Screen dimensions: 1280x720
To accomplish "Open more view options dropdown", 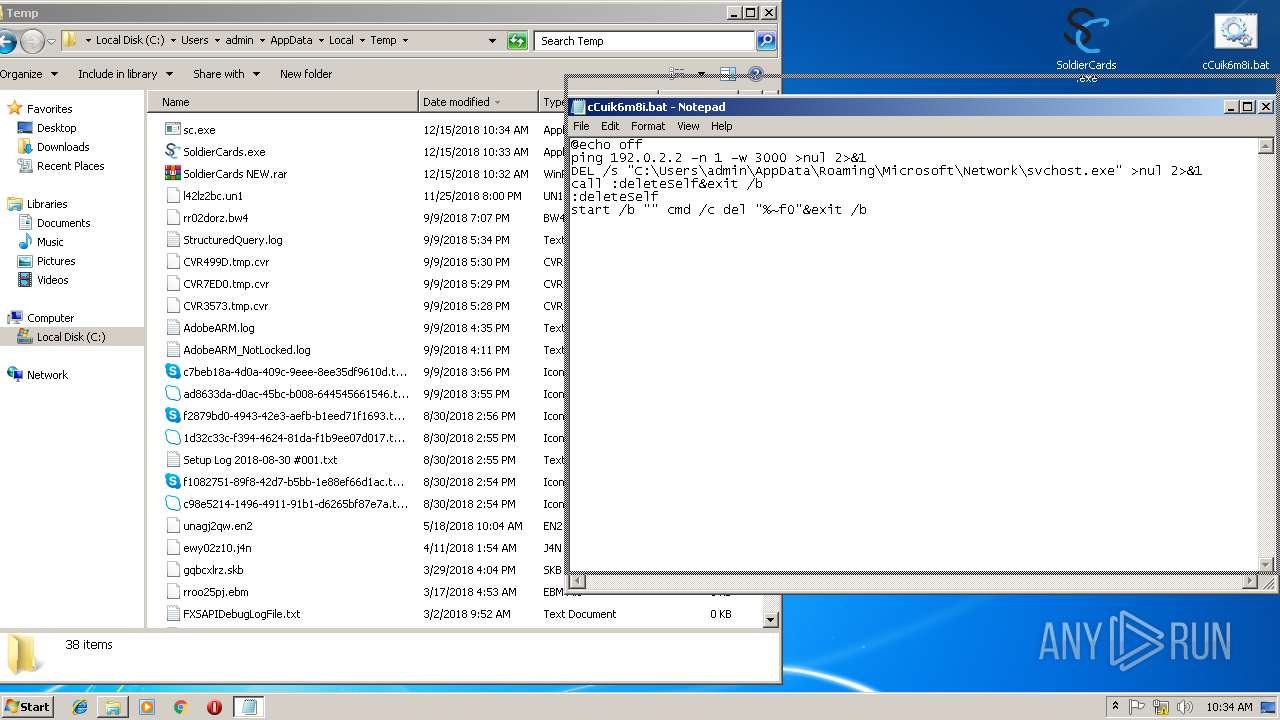I will click(701, 74).
